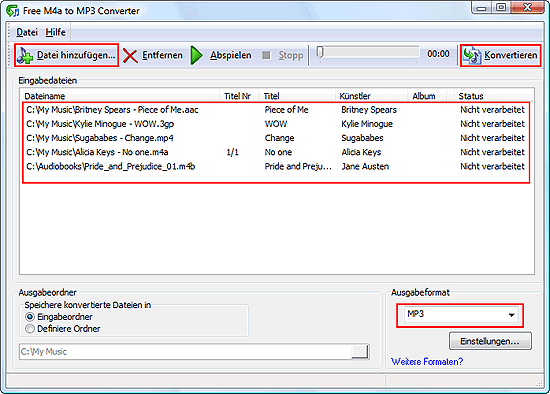Select the Definiere Ordner radio button
This screenshot has width=550, height=394.
(x=30, y=329)
